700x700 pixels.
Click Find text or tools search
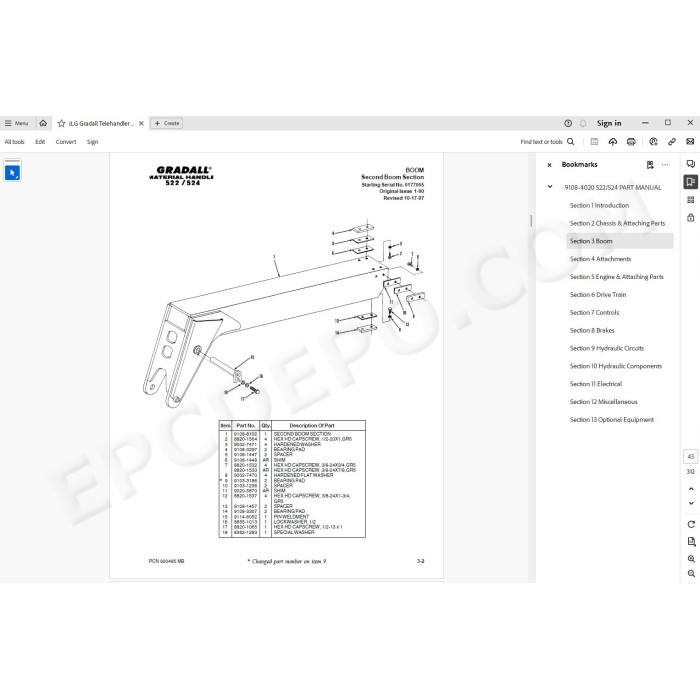pos(547,142)
